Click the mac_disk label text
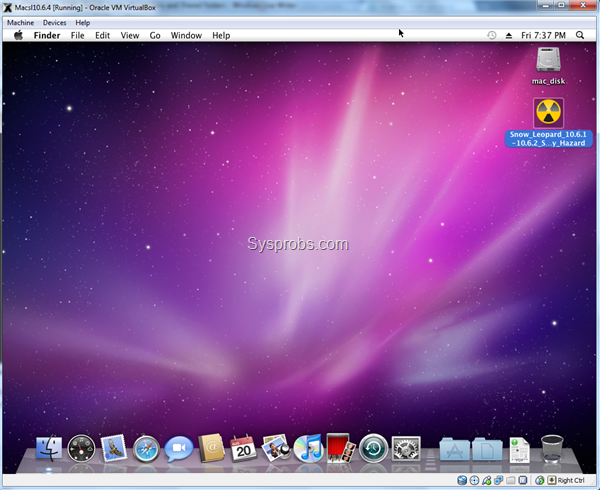 548,81
